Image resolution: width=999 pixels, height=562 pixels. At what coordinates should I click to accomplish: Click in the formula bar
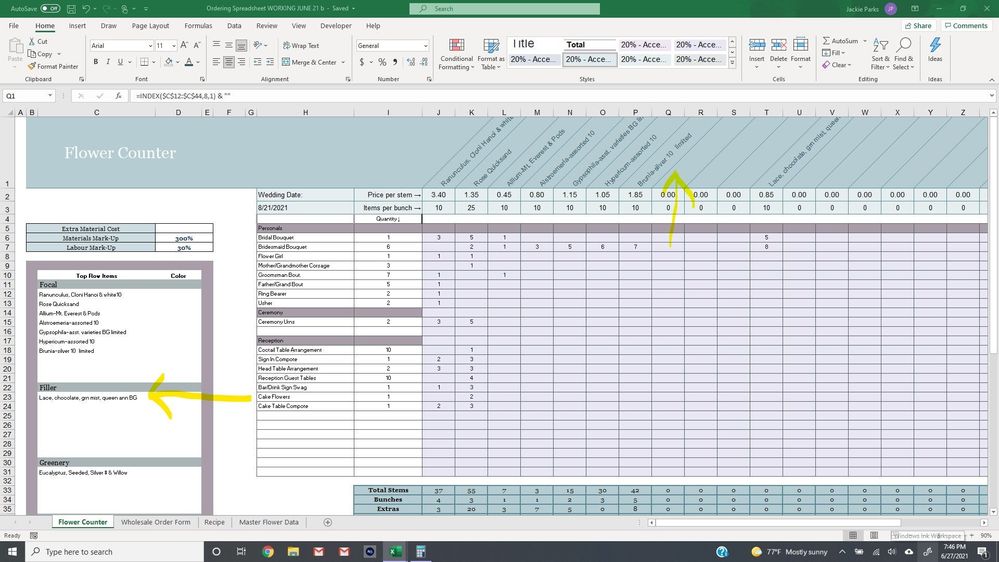coord(561,96)
